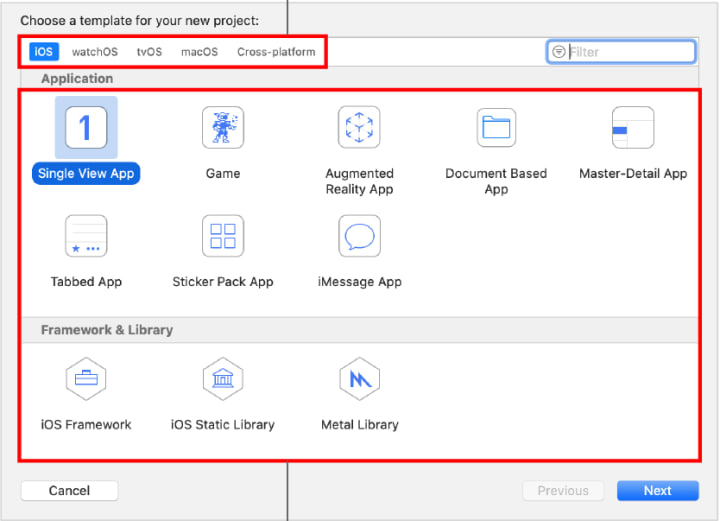
Task: Click the filter icon in search field
Action: (x=558, y=52)
